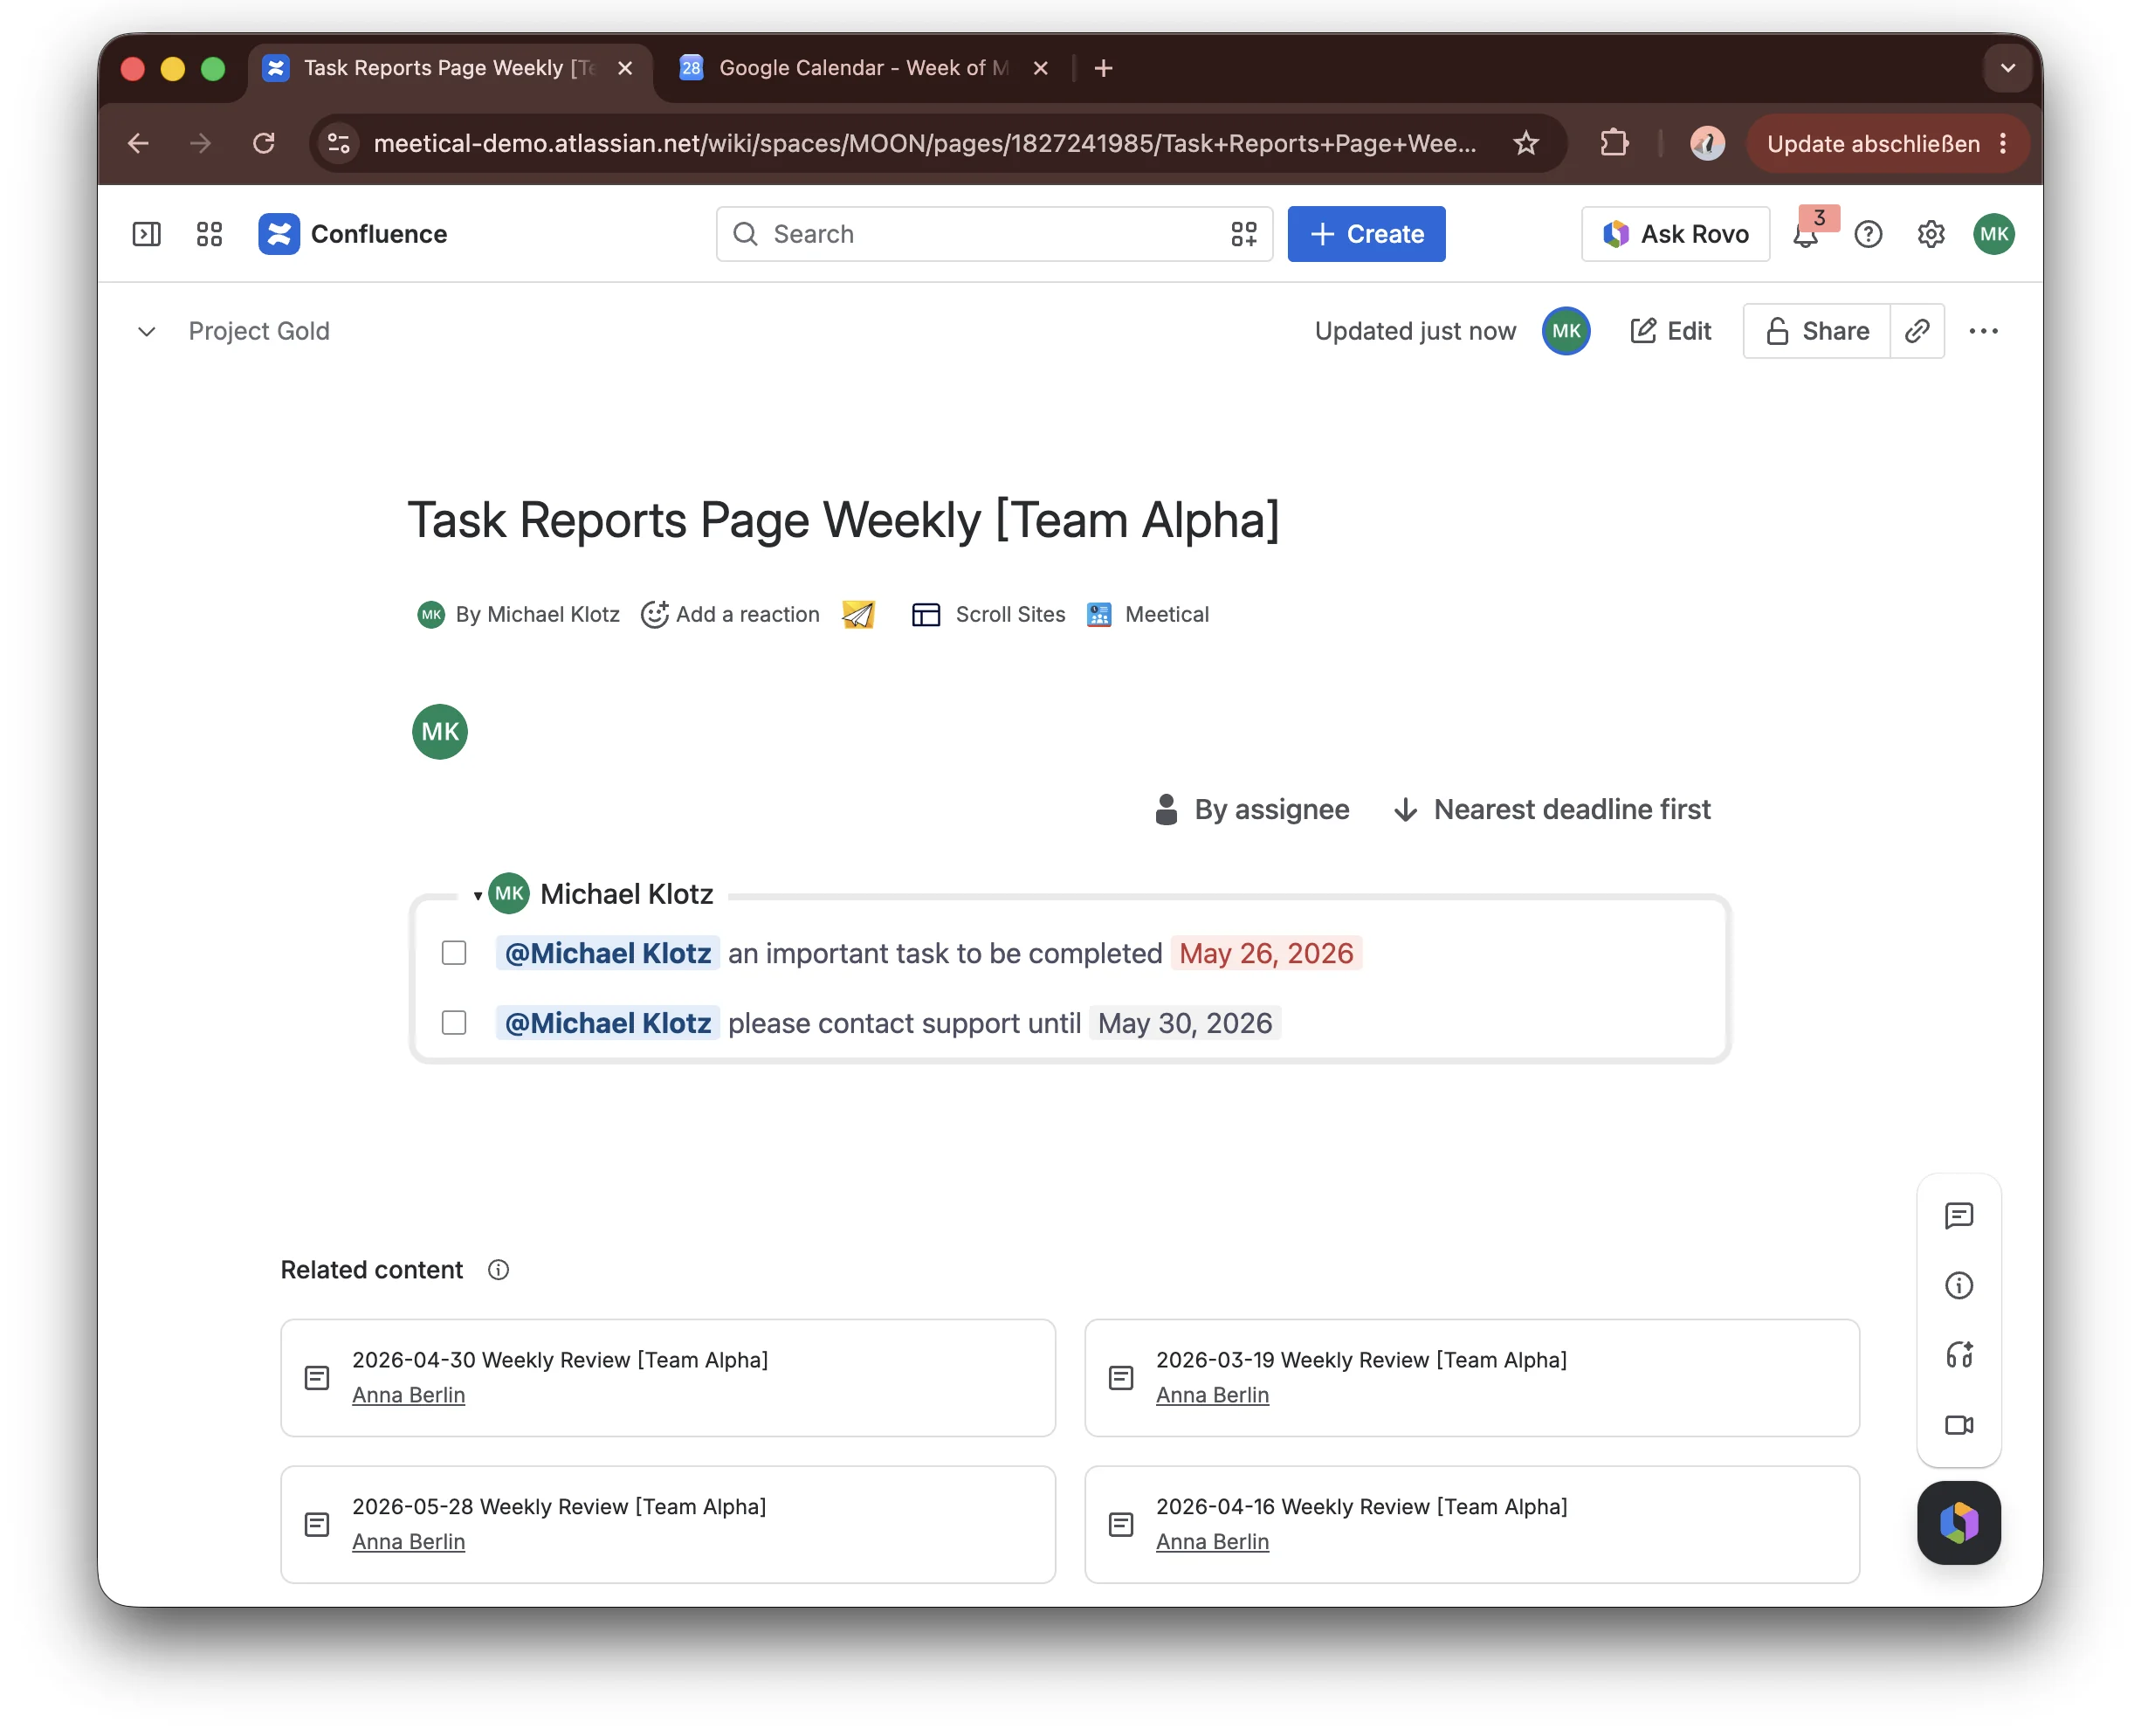2141x1736 pixels.
Task: Open Scroll Sites from the byline
Action: 988,614
